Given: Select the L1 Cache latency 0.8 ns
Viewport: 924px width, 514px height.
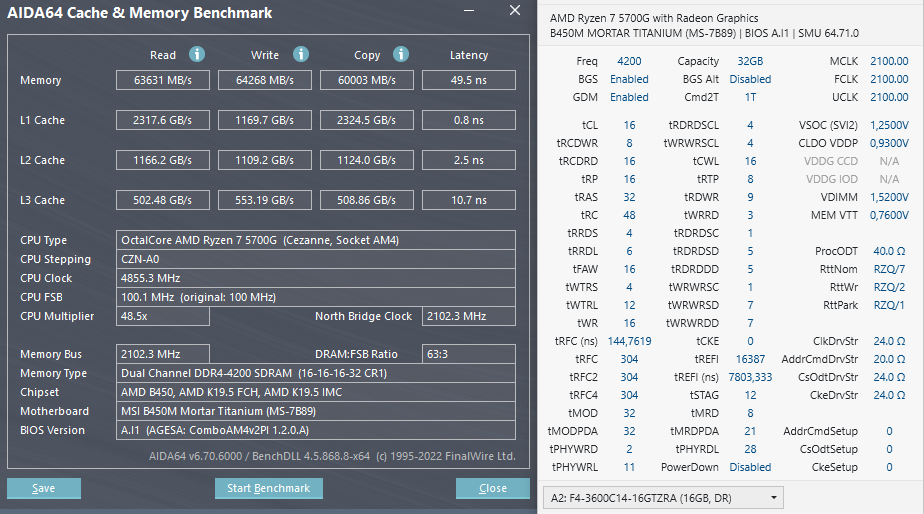Looking at the screenshot, I should click(x=468, y=120).
